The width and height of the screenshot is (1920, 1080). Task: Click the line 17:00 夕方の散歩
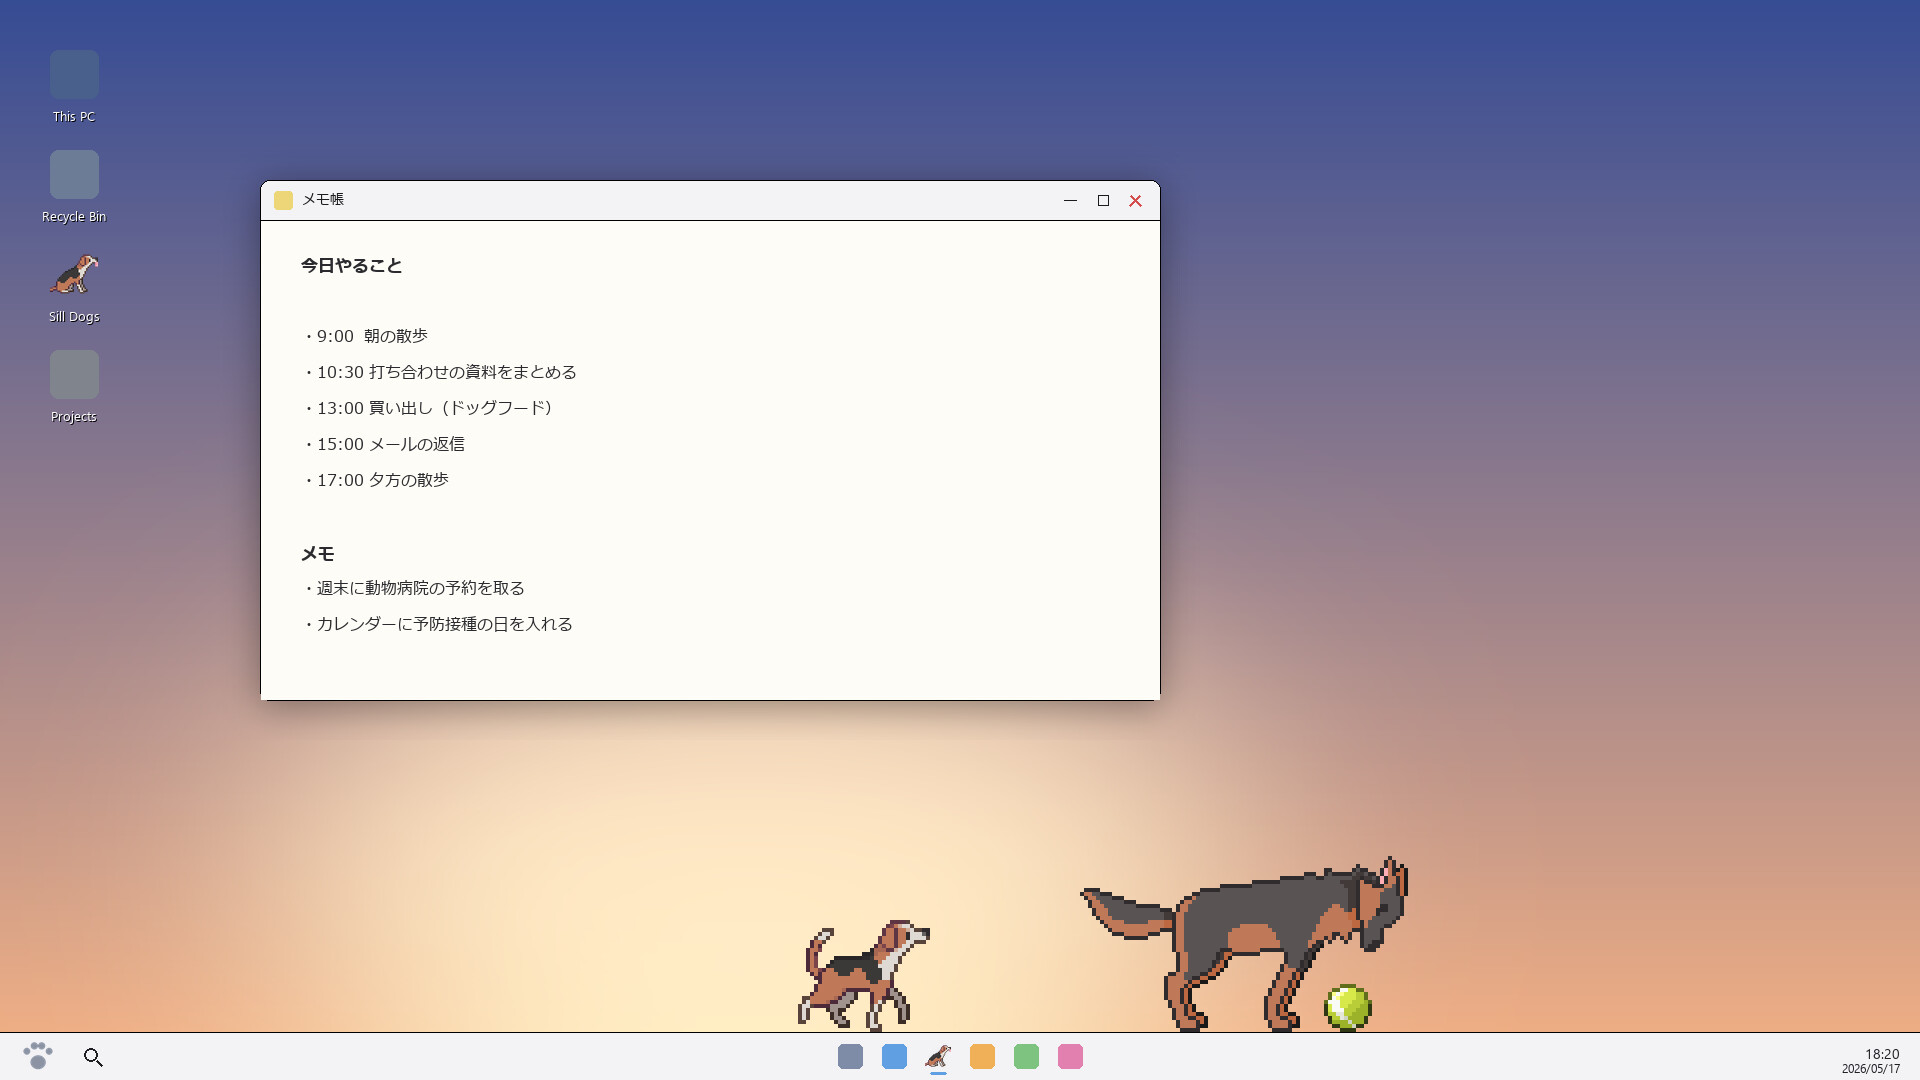(375, 480)
